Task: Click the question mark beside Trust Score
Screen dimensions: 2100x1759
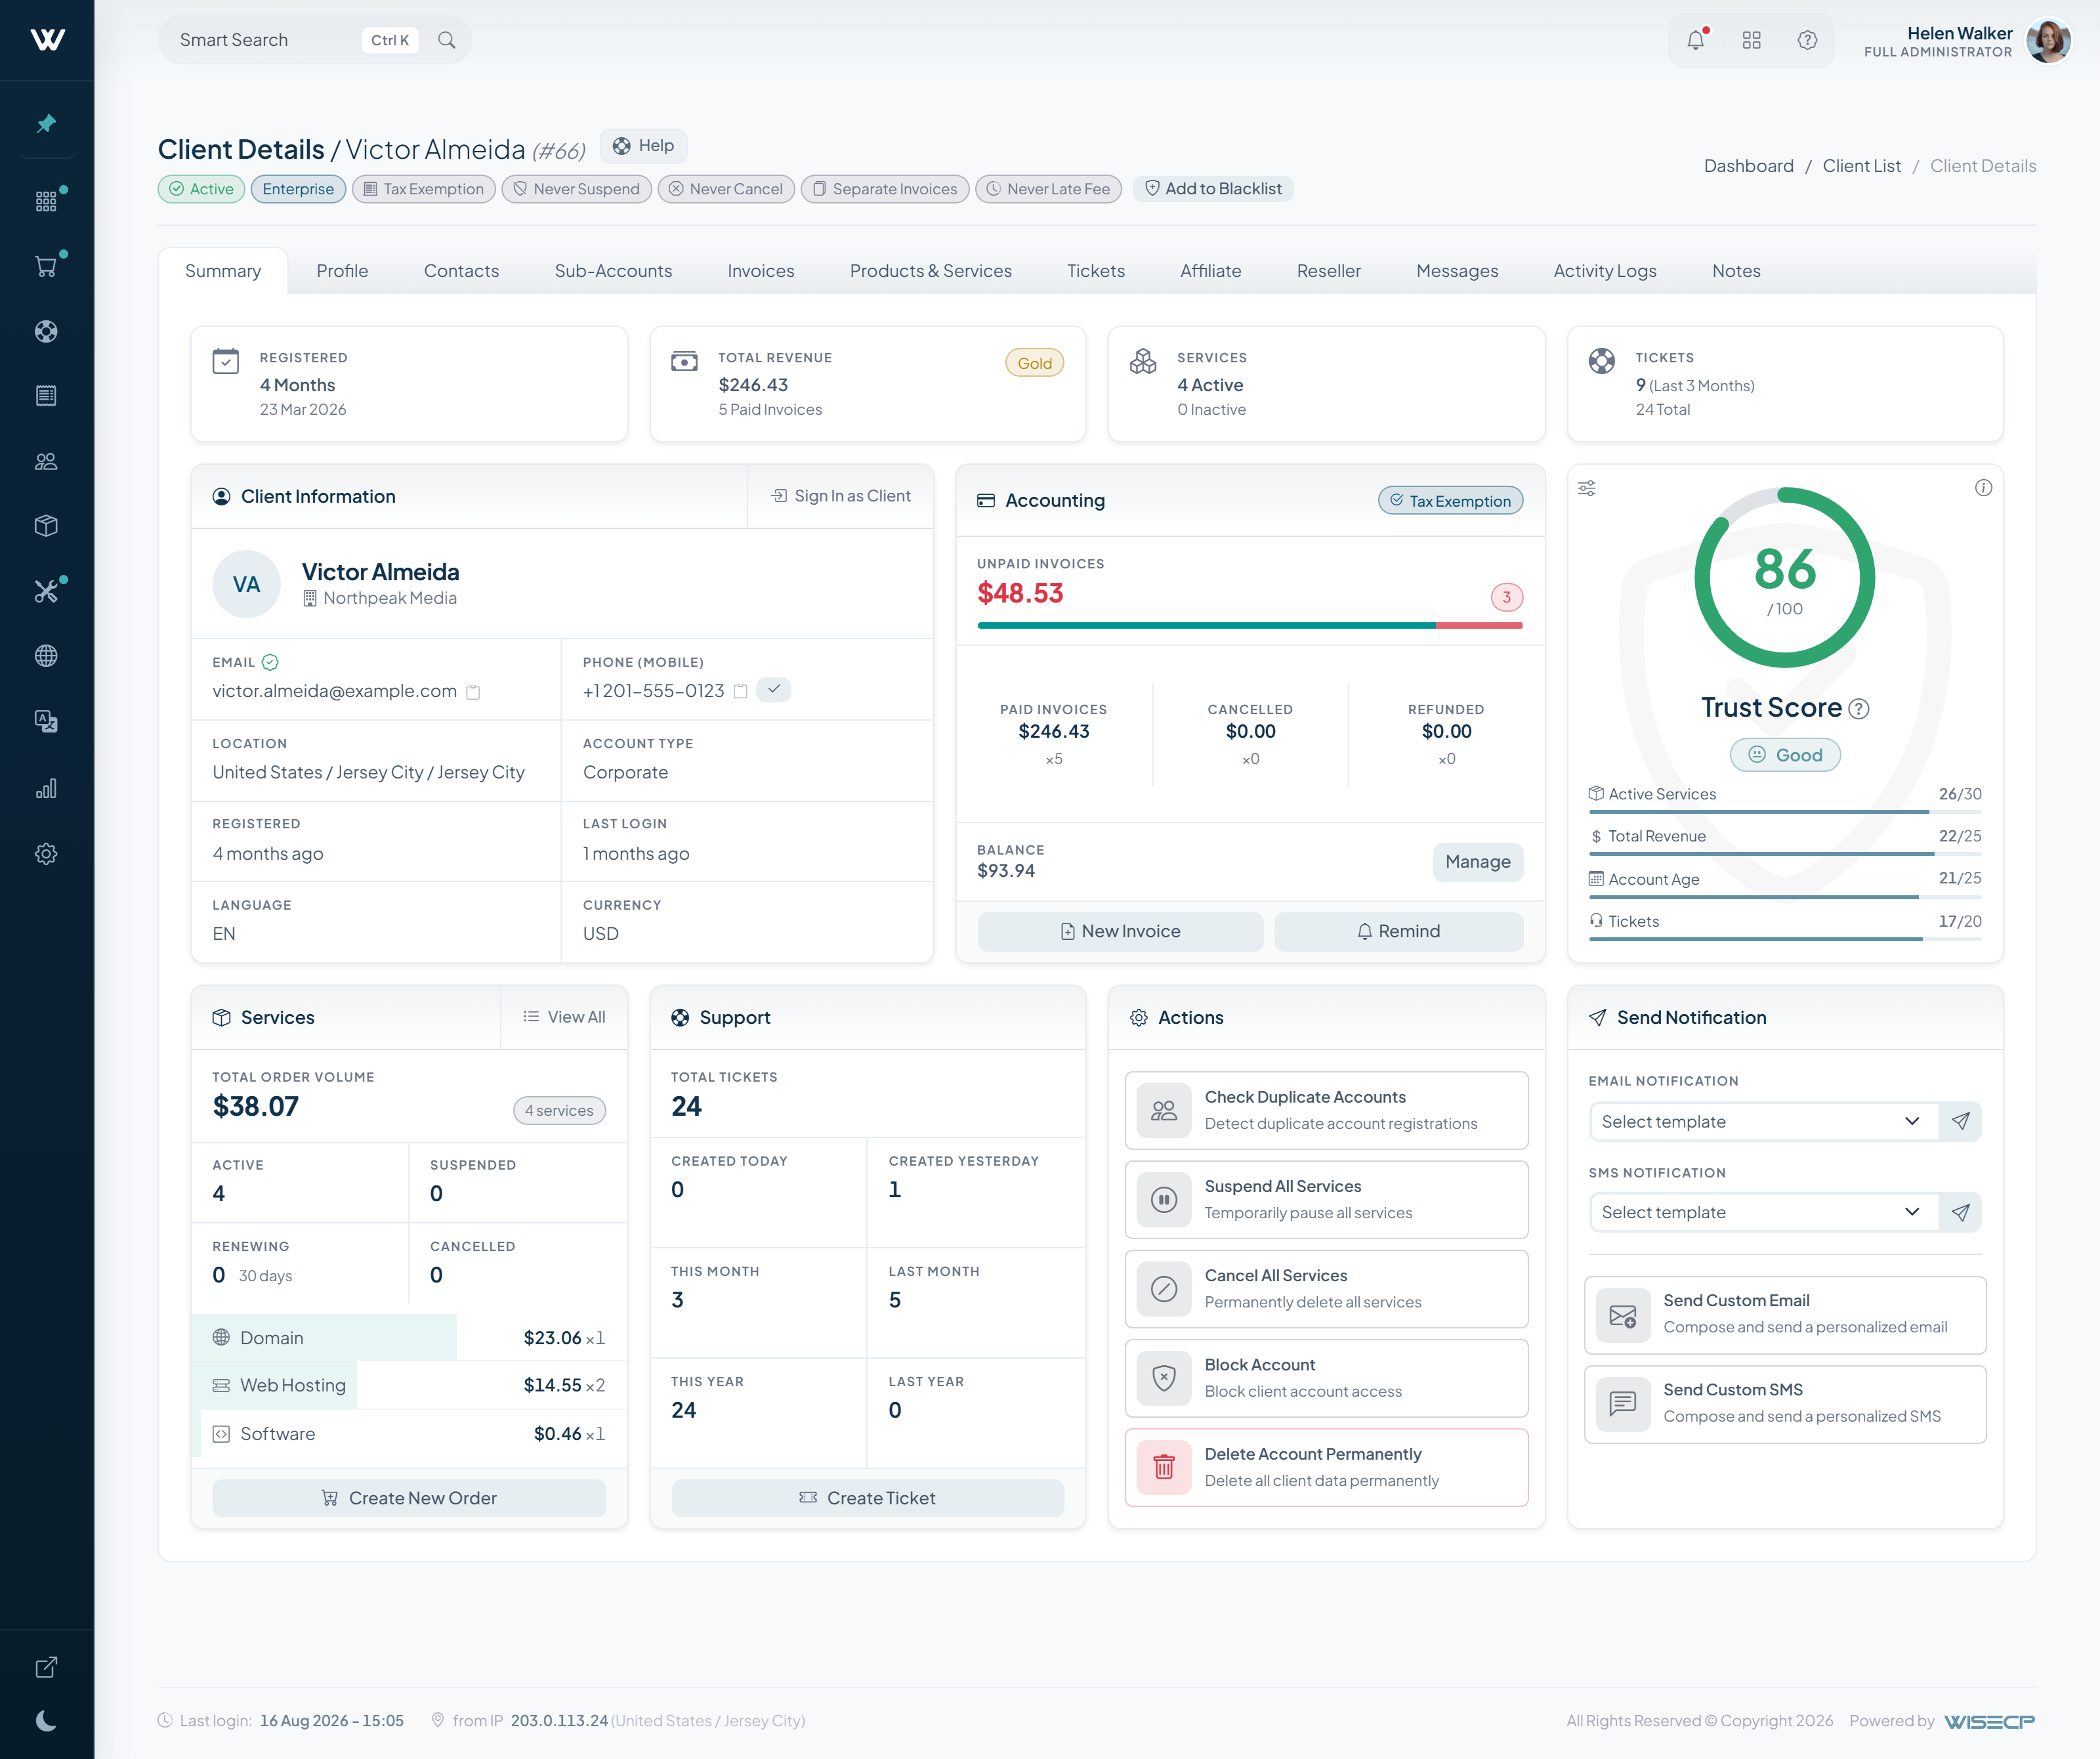Action: 1859,709
